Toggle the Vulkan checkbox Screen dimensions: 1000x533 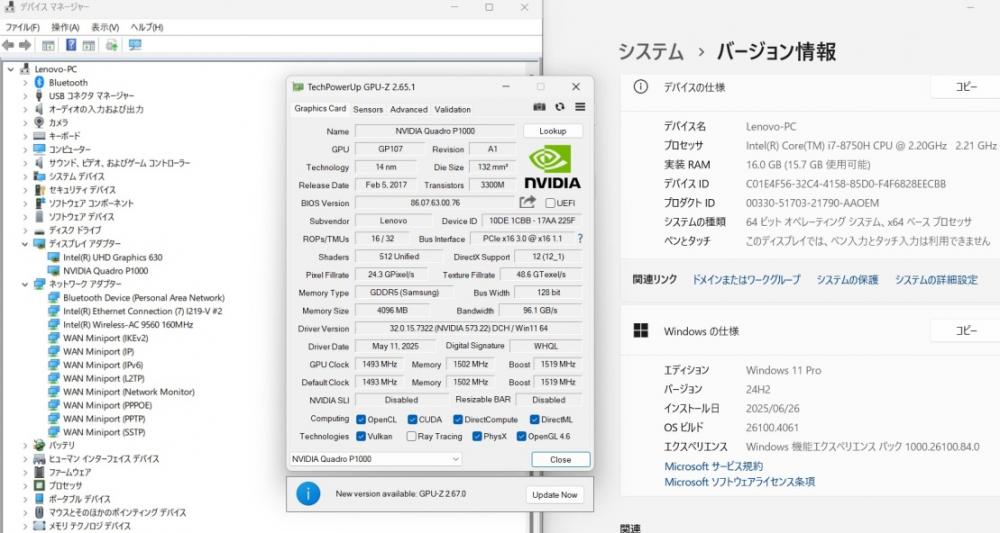click(361, 436)
